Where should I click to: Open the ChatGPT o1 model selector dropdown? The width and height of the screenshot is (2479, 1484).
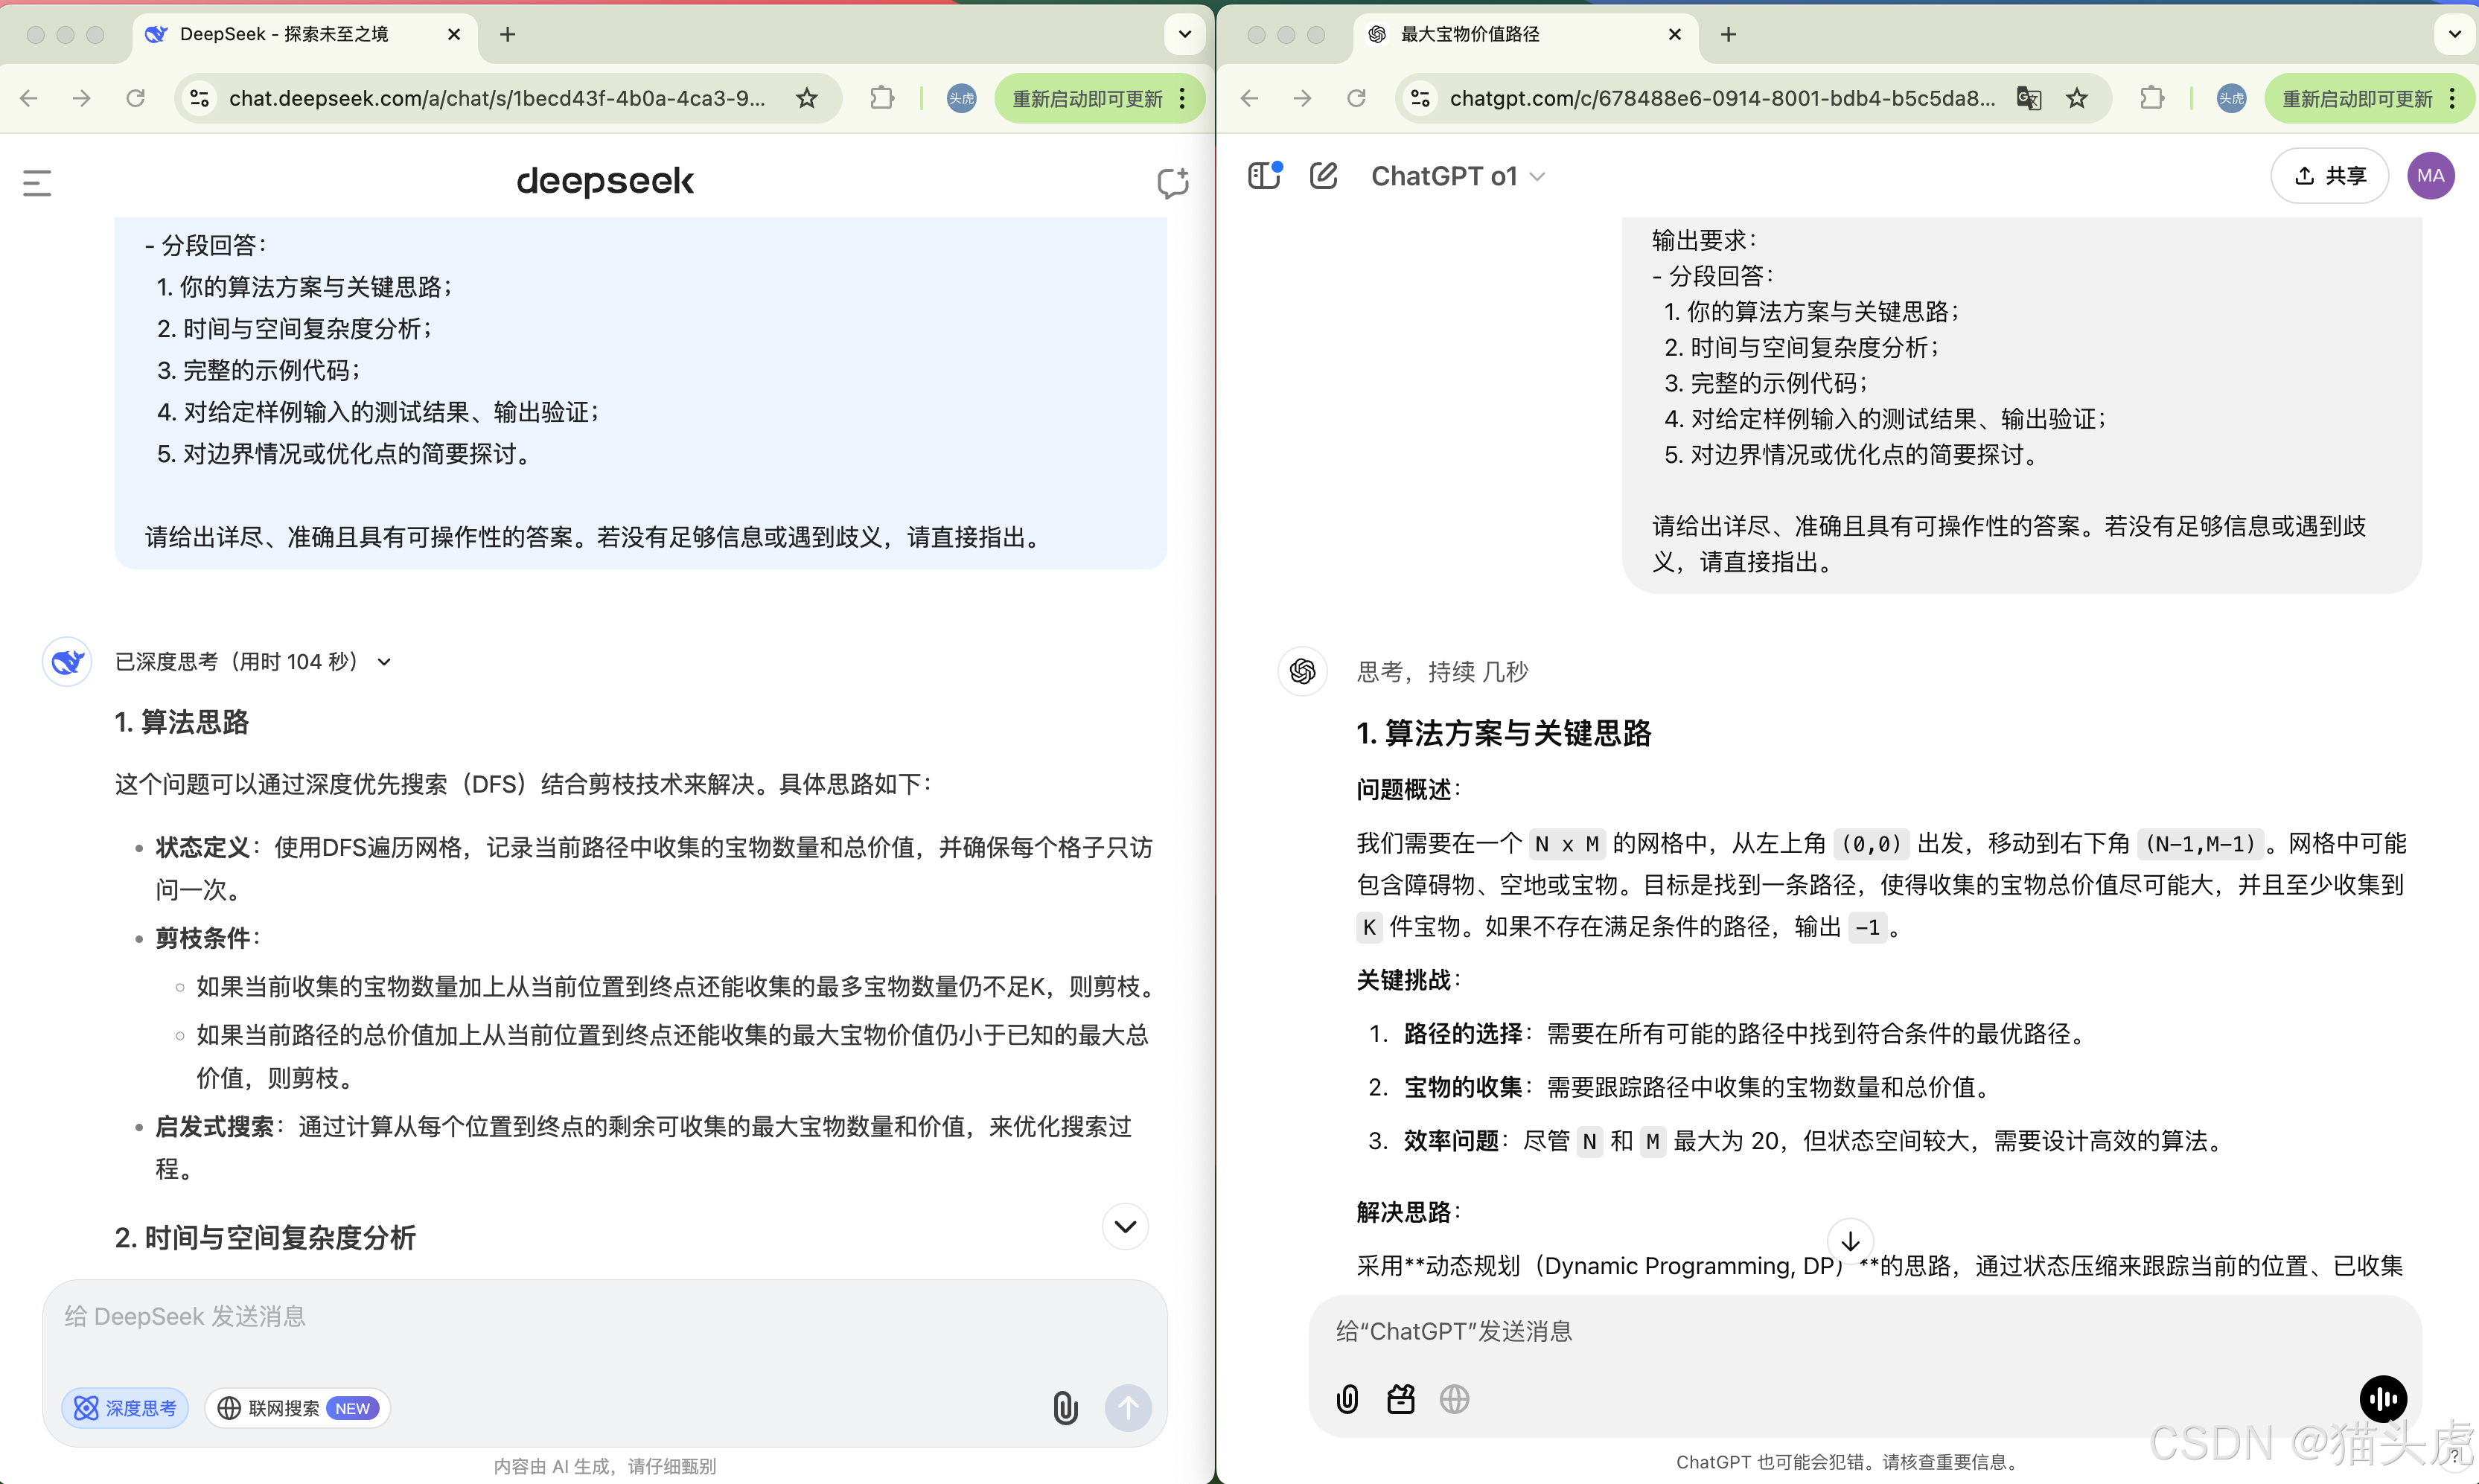click(x=1456, y=175)
